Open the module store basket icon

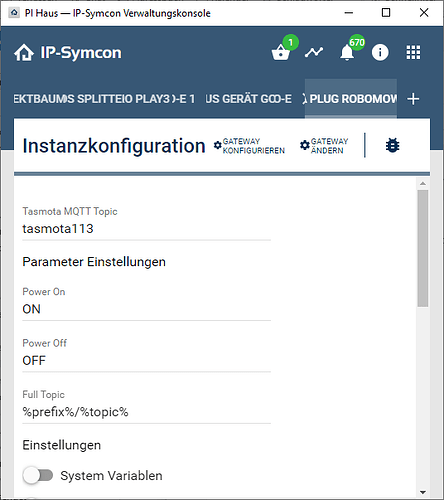[x=281, y=53]
